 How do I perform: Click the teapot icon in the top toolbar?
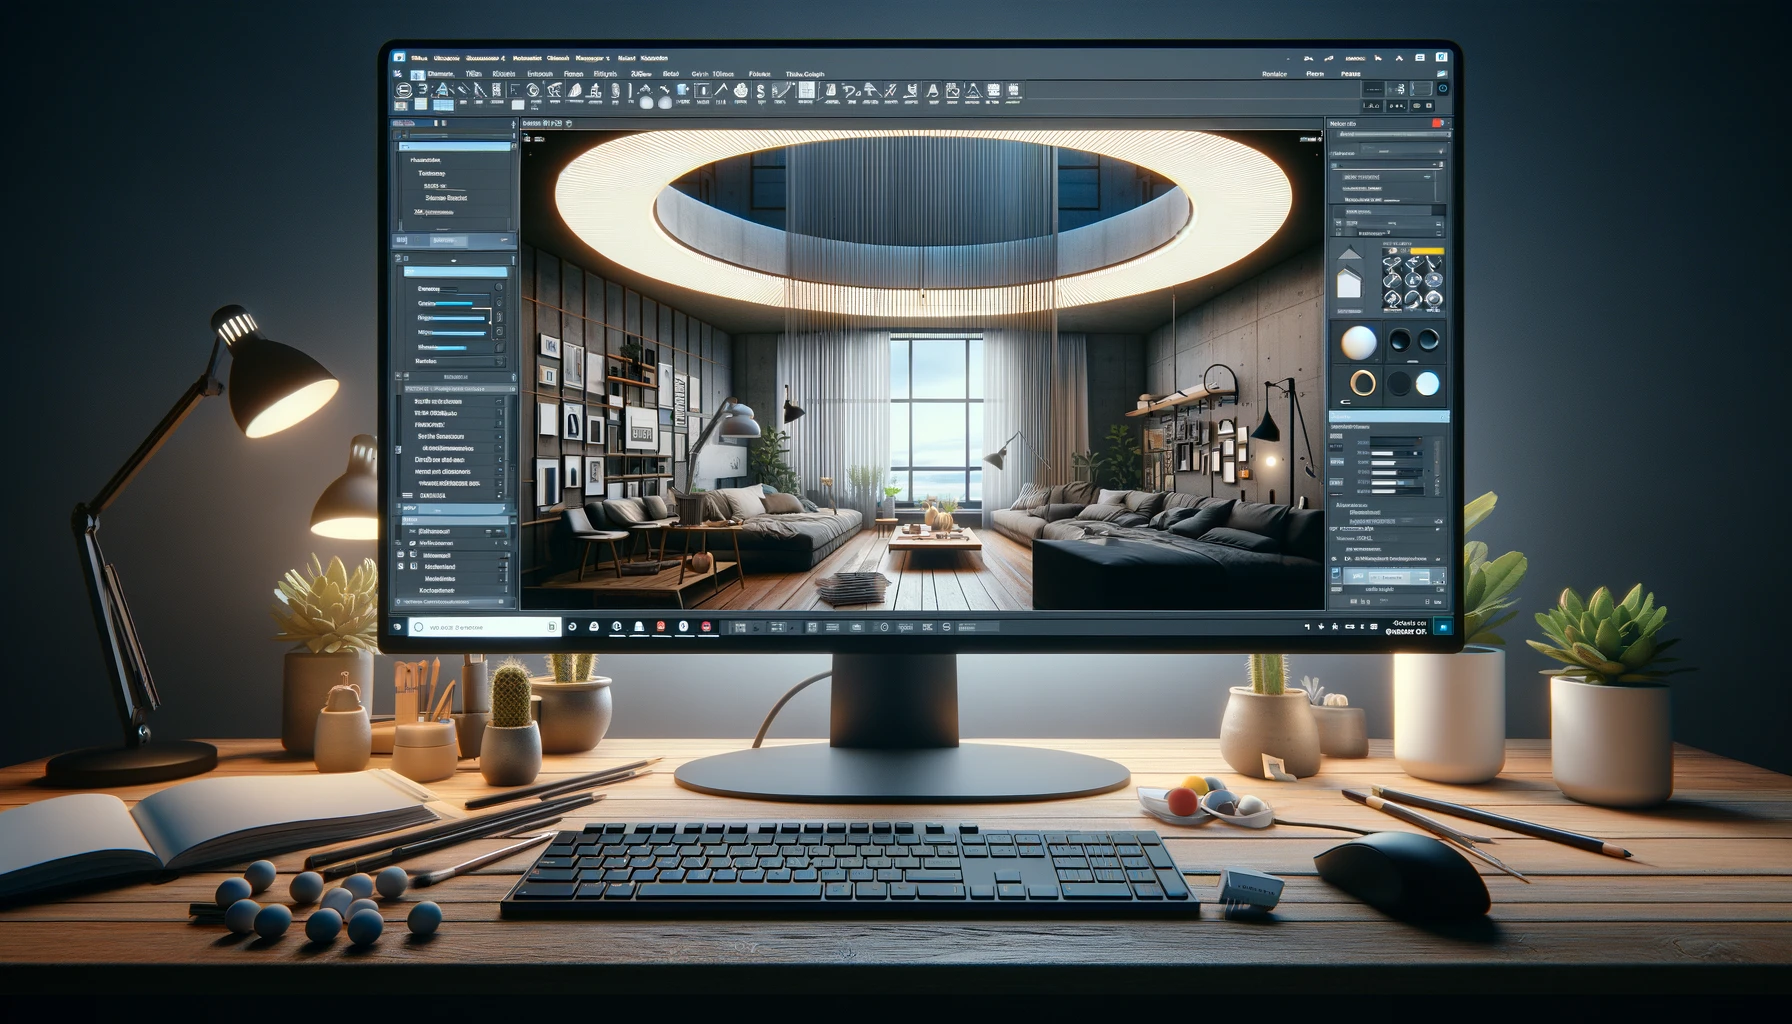[x=740, y=91]
